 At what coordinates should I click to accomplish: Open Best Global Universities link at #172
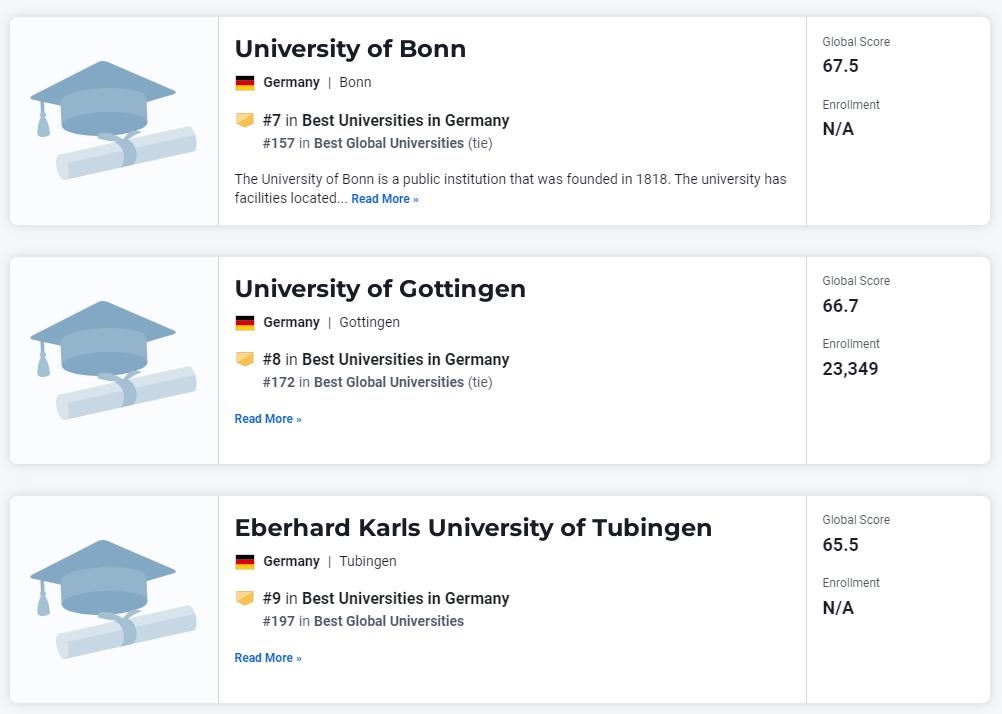tap(389, 382)
